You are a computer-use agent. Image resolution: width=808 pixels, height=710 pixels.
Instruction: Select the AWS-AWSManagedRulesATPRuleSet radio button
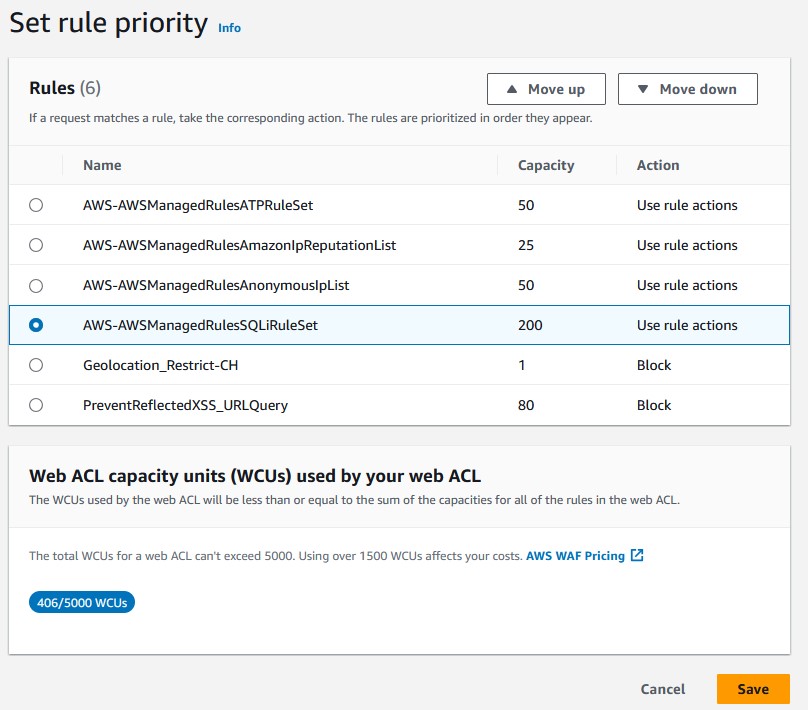[x=36, y=205]
